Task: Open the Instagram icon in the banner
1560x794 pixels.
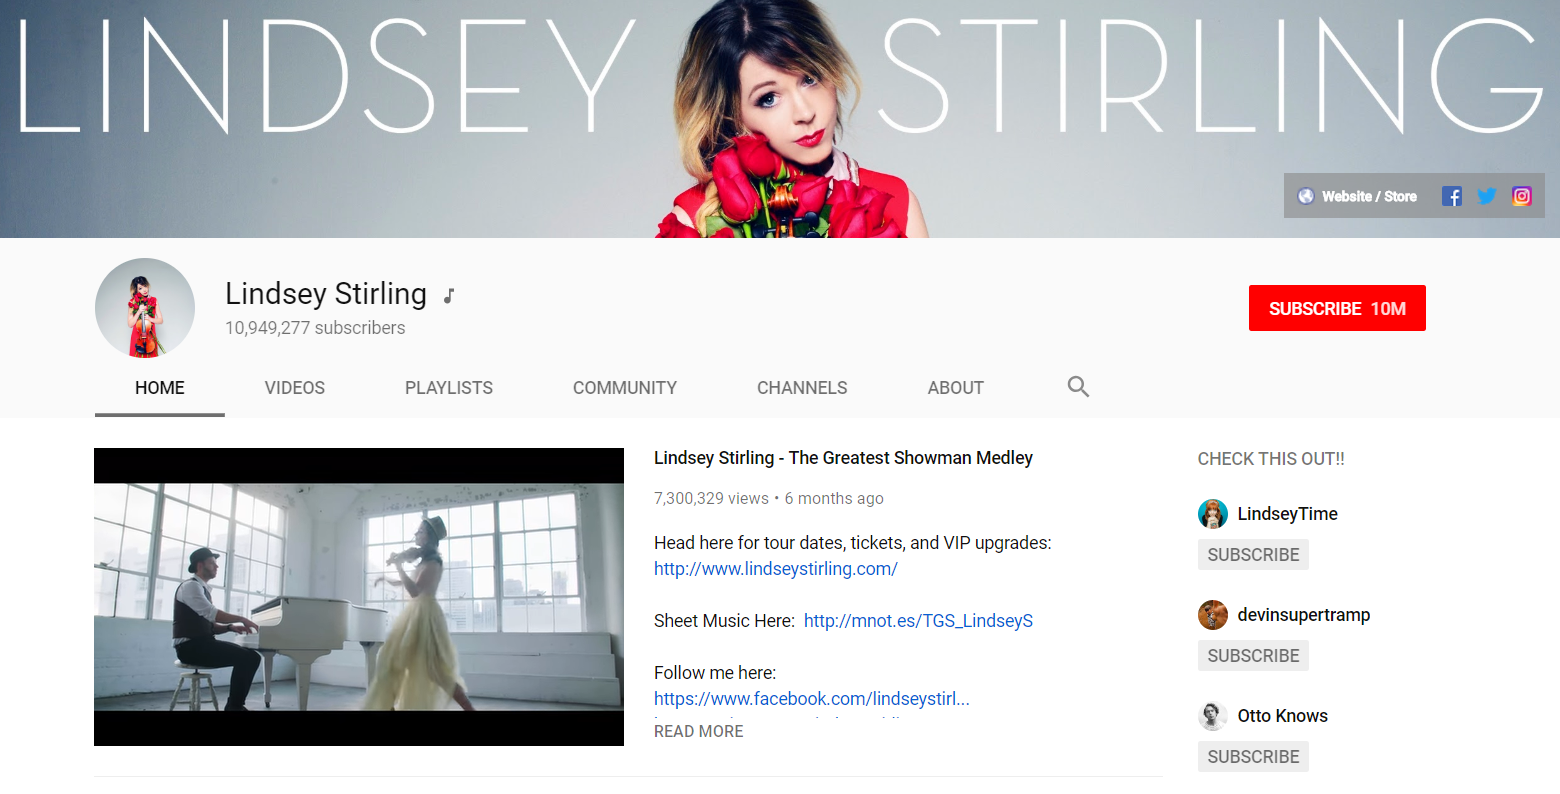Action: click(1522, 196)
